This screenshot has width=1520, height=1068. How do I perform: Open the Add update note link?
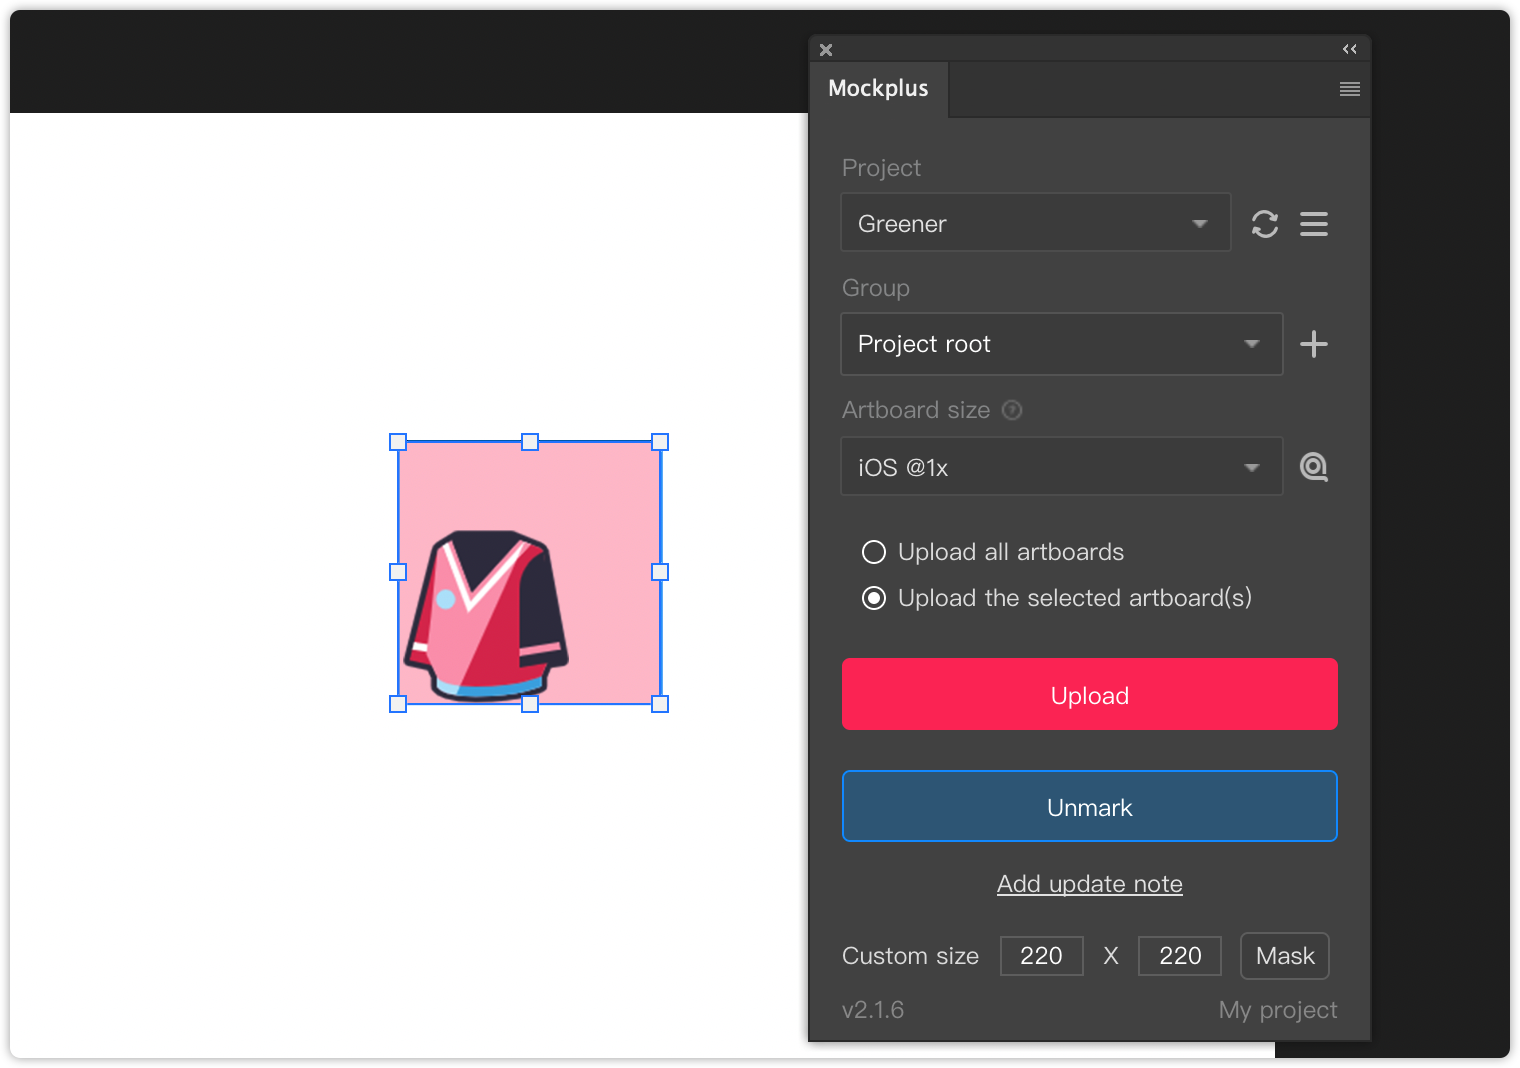tap(1090, 884)
